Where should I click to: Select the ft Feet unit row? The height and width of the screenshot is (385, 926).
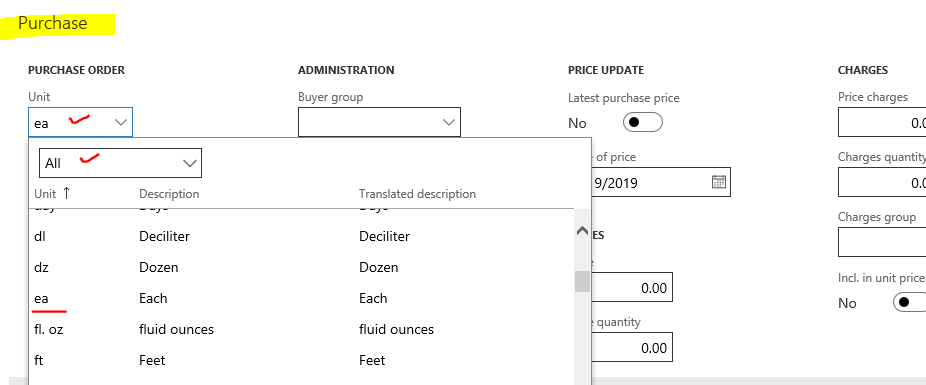coord(301,360)
